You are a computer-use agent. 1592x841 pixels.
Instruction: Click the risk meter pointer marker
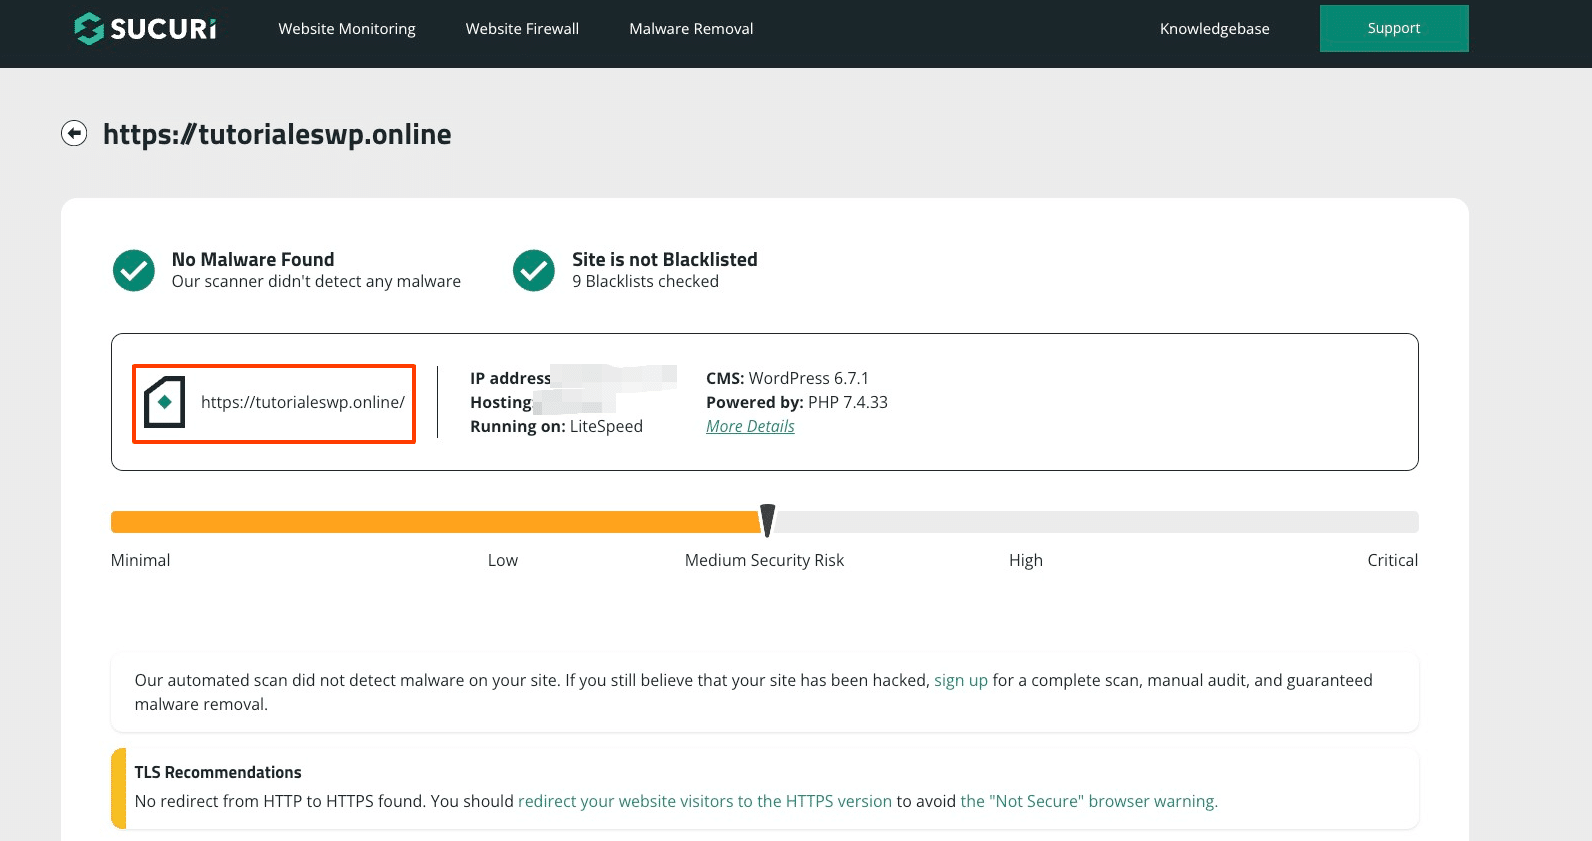[767, 520]
